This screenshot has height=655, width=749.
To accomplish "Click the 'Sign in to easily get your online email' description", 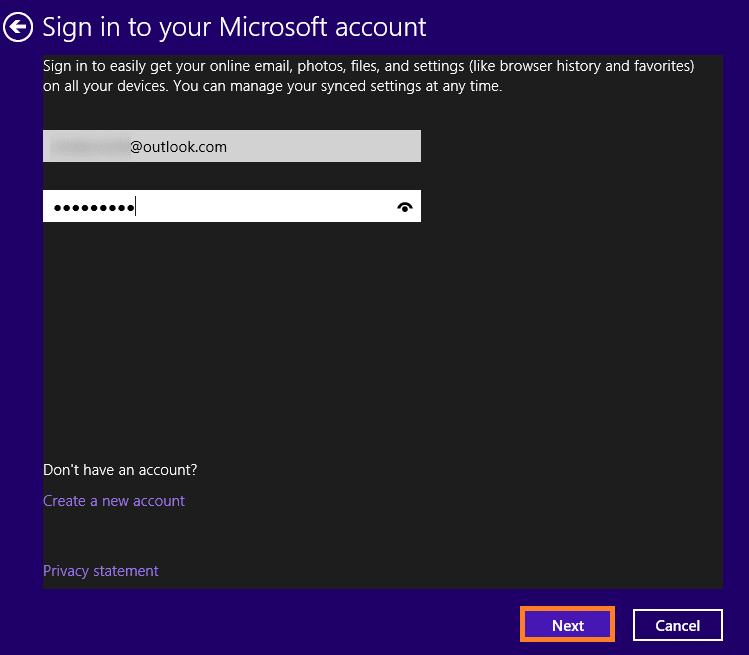I will (368, 76).
